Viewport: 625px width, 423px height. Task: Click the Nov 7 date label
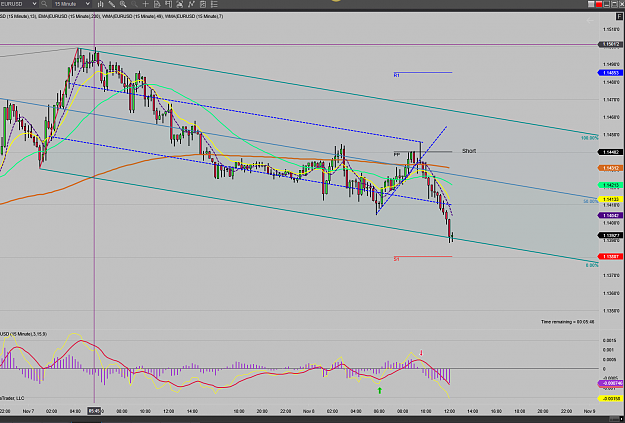click(28, 411)
